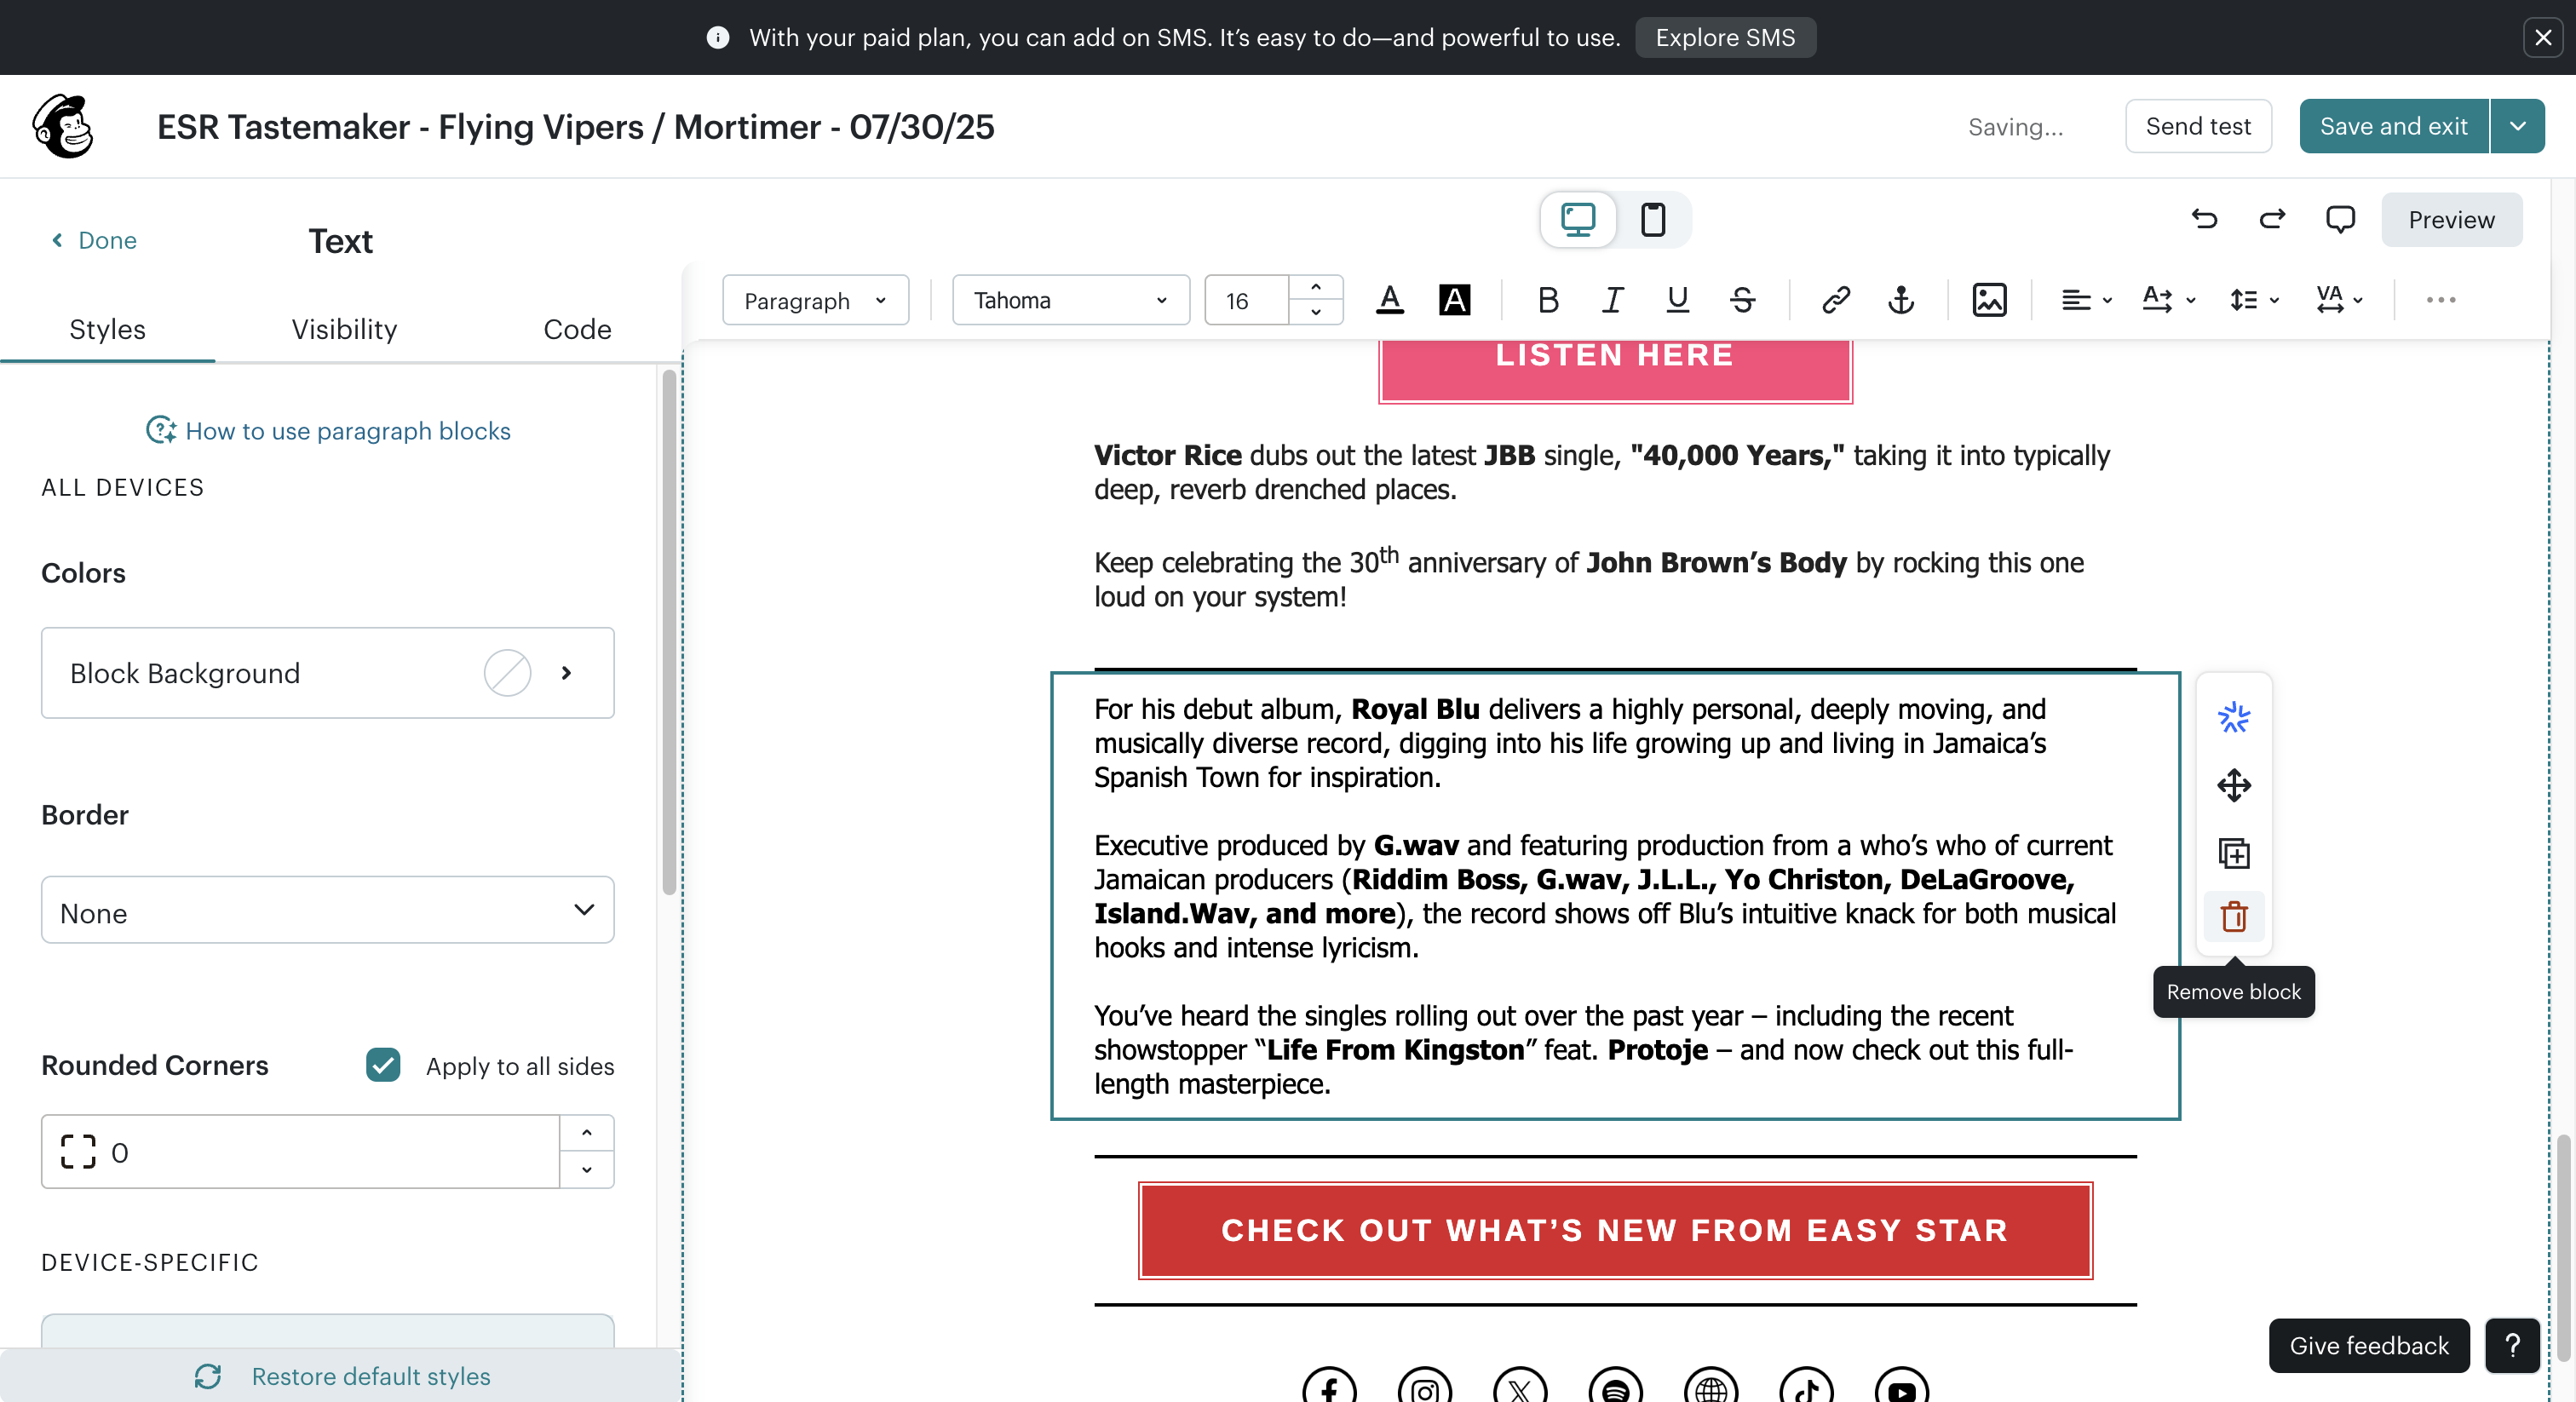Open the Facebook social icon
2576x1402 pixels.
coord(1329,1385)
